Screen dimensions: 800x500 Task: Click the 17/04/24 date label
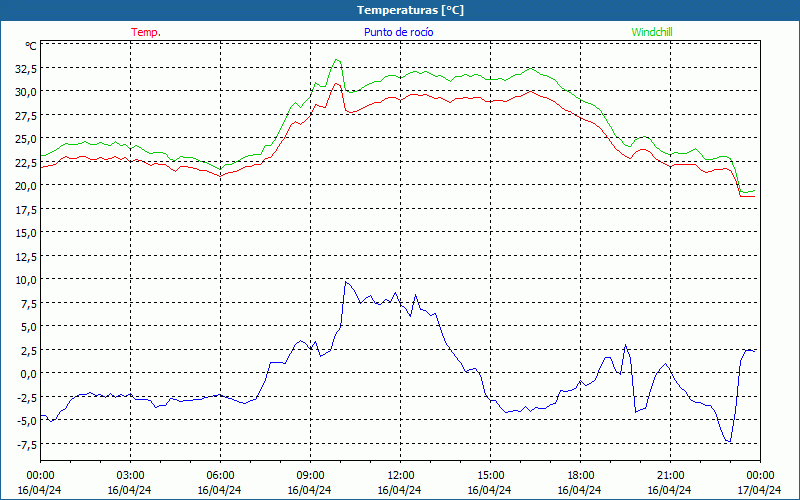click(x=760, y=490)
